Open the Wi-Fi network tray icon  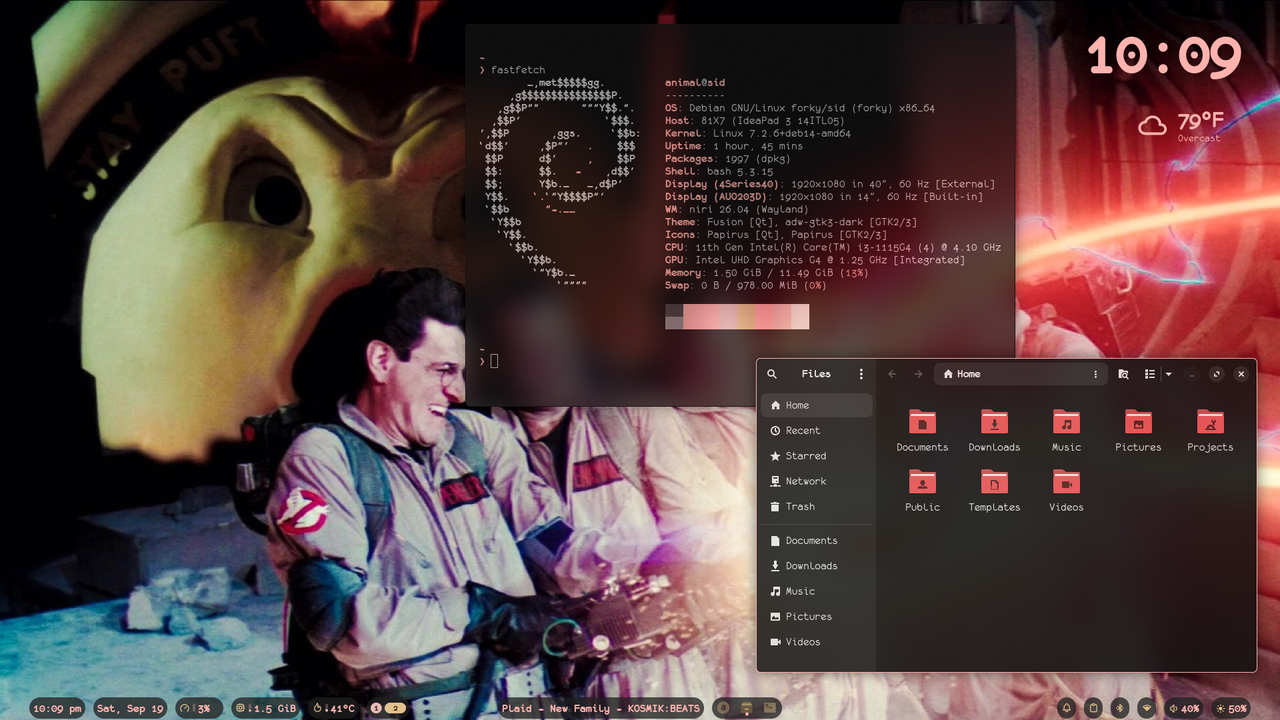[1147, 708]
